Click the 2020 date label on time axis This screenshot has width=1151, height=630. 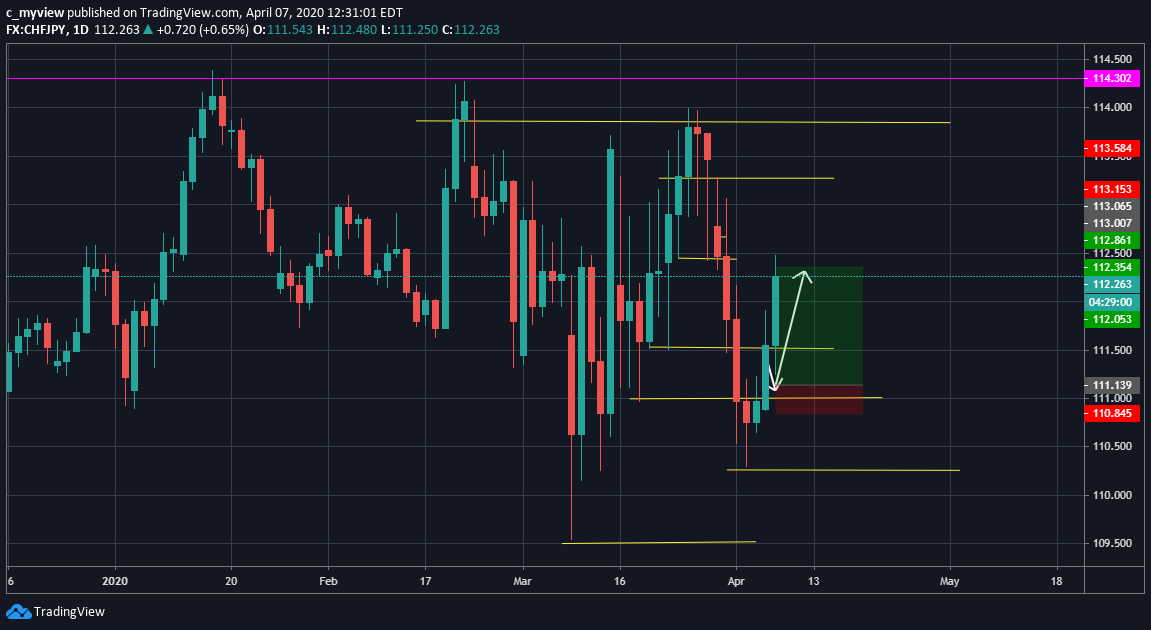(115, 581)
